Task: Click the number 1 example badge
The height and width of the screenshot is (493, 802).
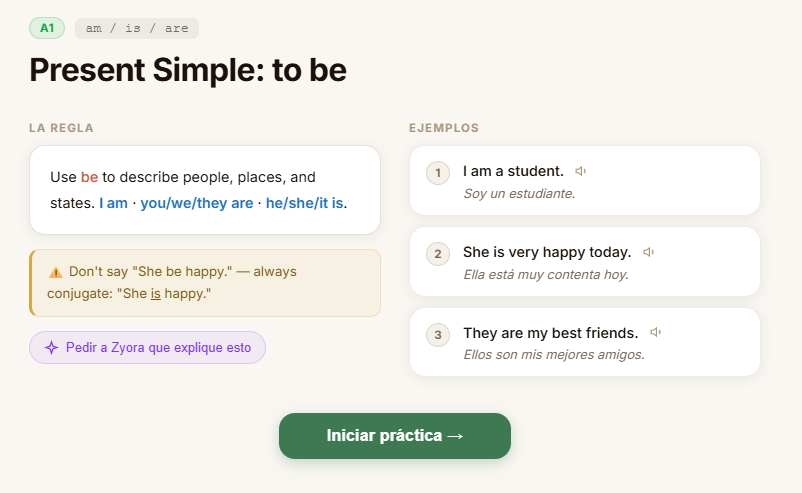Action: pos(438,173)
